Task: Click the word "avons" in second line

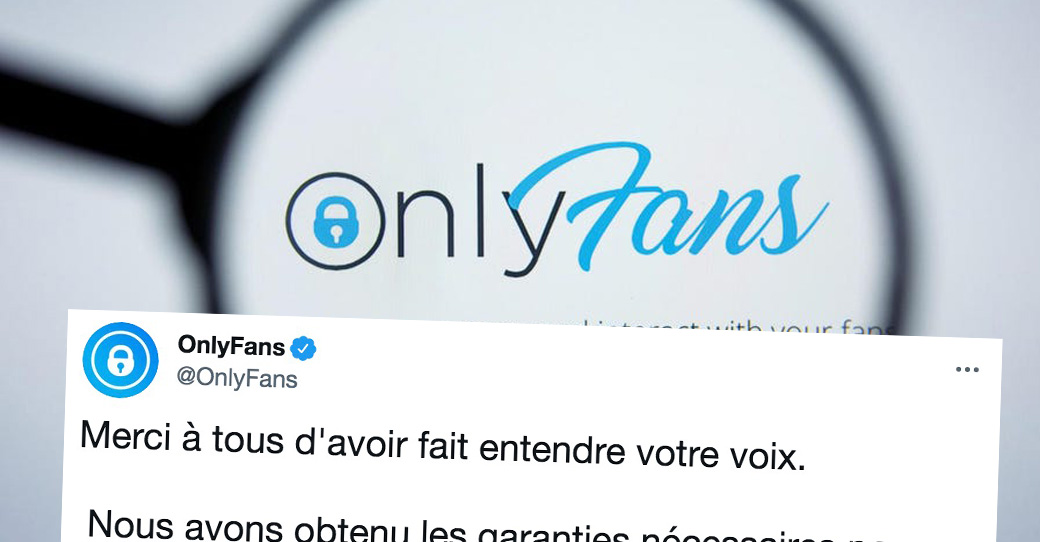Action: click(233, 529)
